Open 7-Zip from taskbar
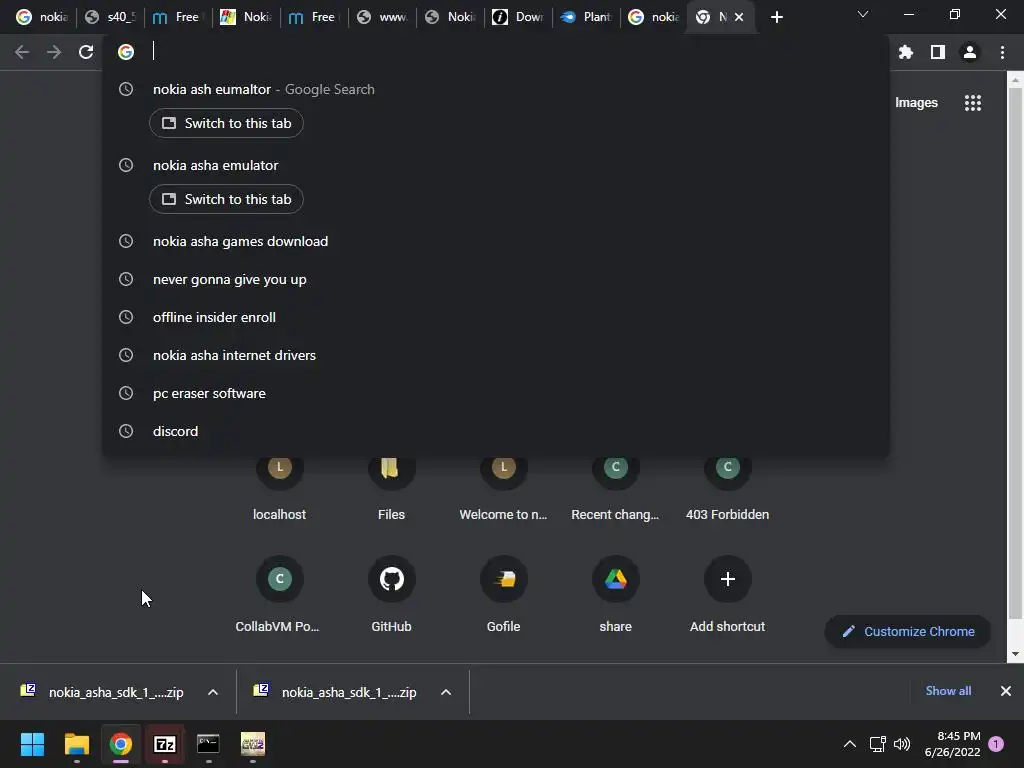This screenshot has width=1024, height=768. point(165,744)
